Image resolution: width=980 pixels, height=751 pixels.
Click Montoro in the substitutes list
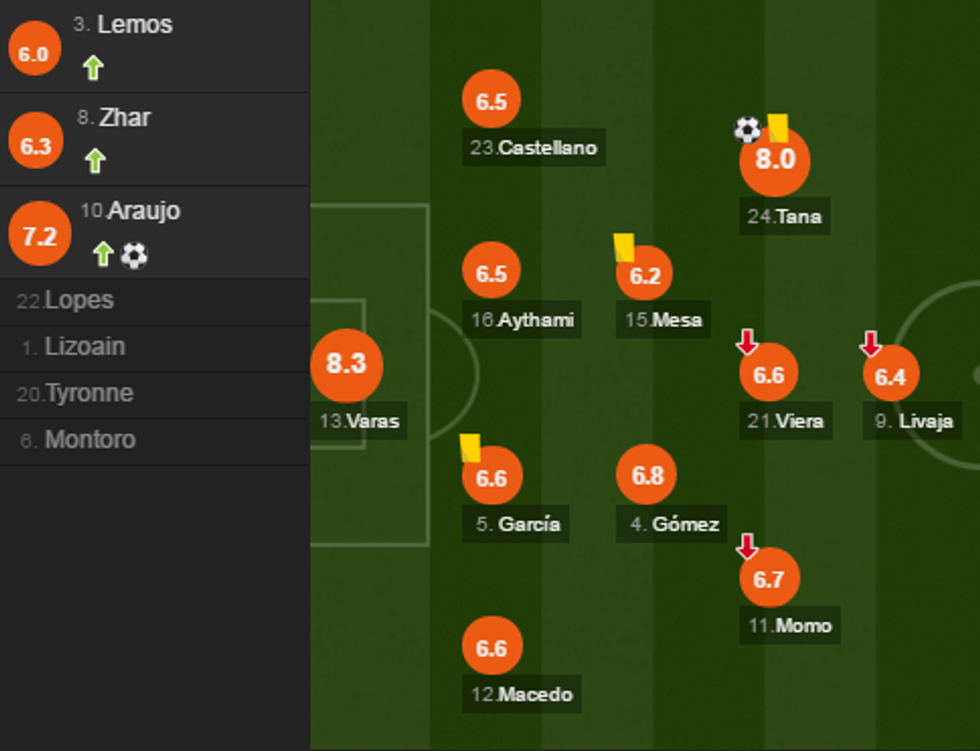point(89,440)
